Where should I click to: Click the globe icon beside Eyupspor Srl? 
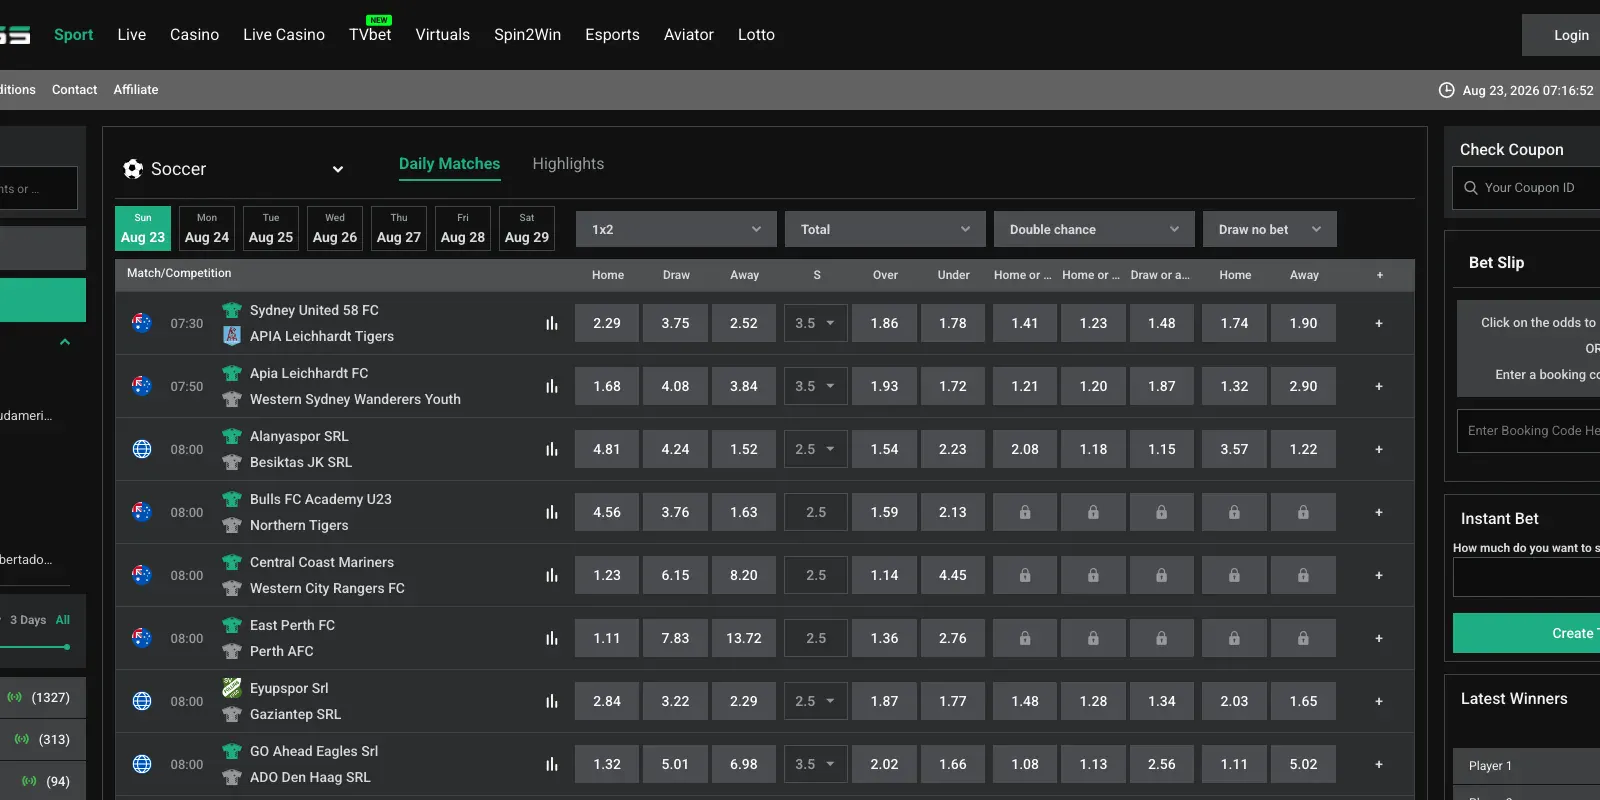coord(142,701)
